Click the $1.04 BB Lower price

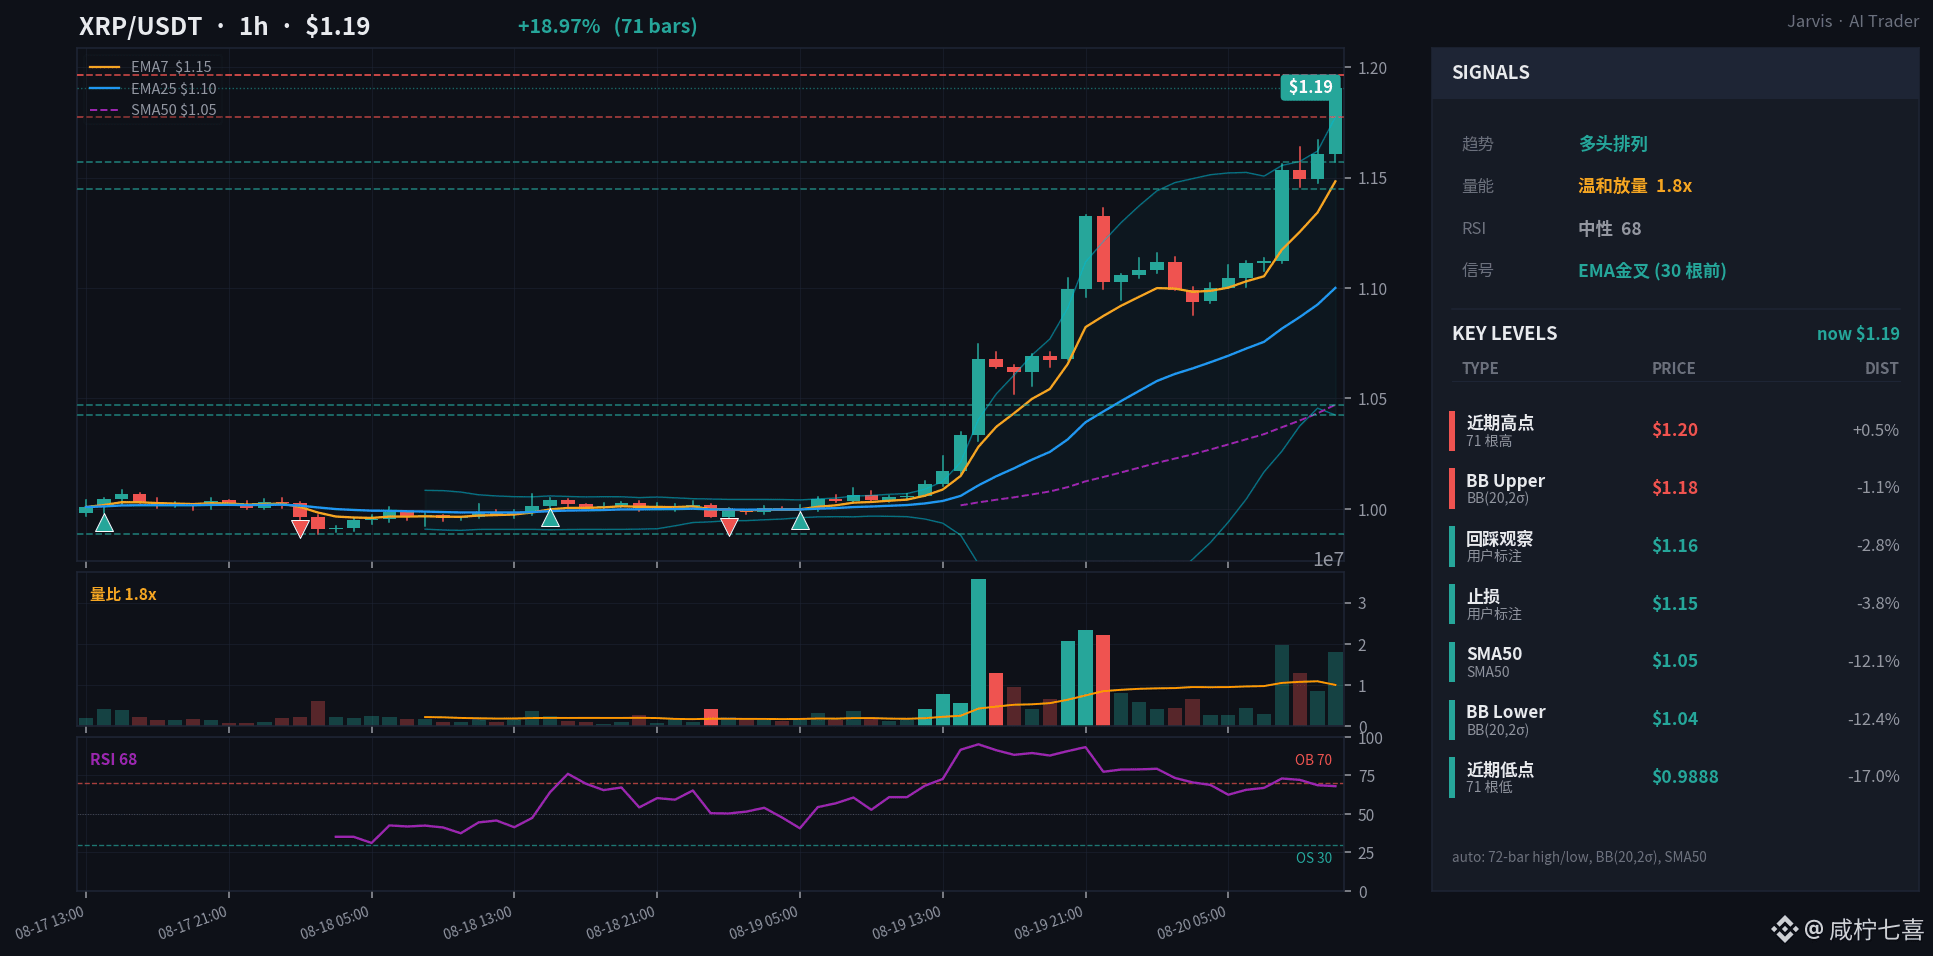pos(1674,719)
